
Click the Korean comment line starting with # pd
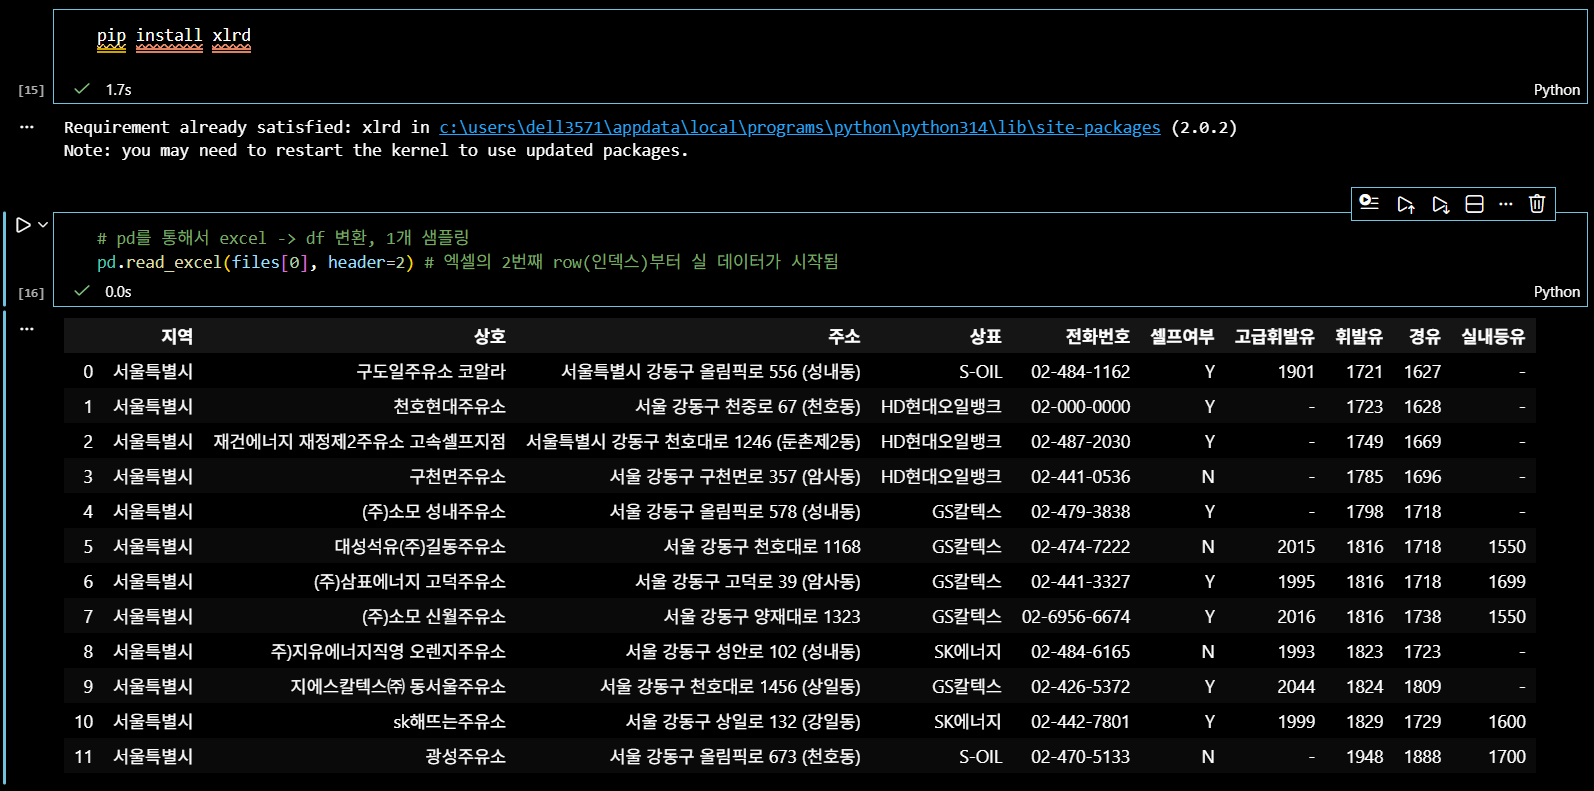click(x=283, y=238)
